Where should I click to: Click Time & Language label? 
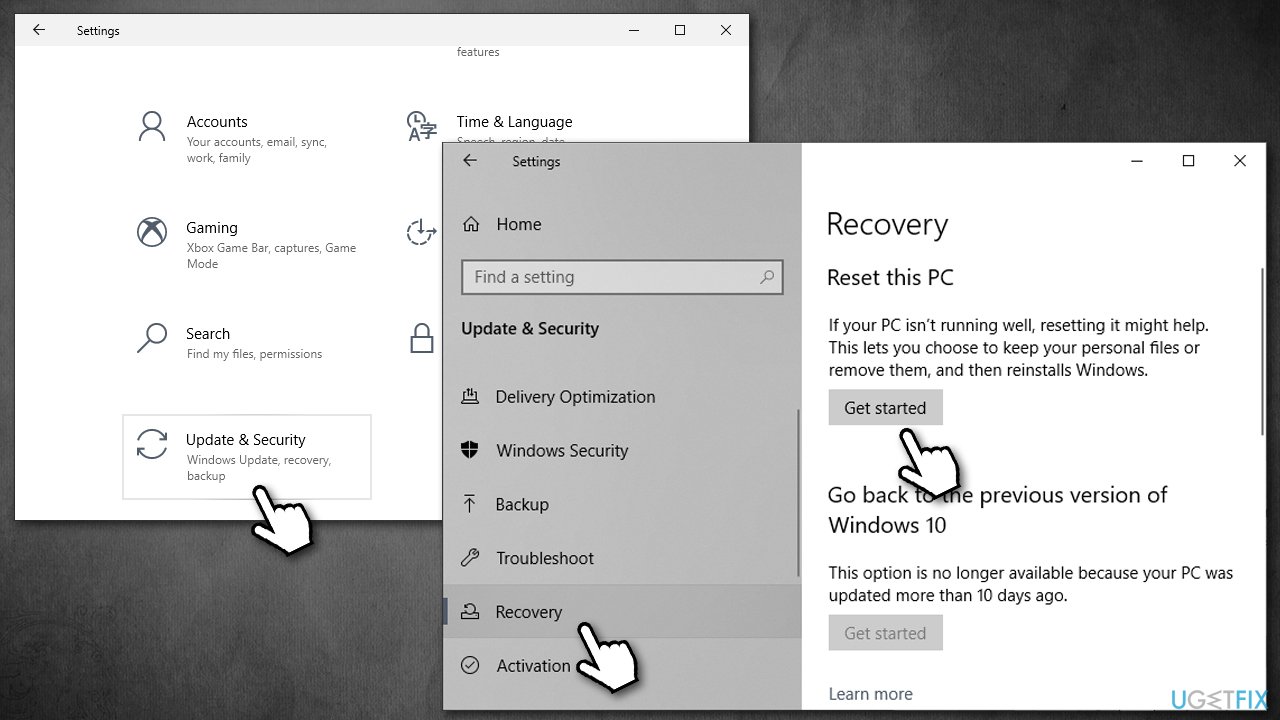(x=514, y=122)
